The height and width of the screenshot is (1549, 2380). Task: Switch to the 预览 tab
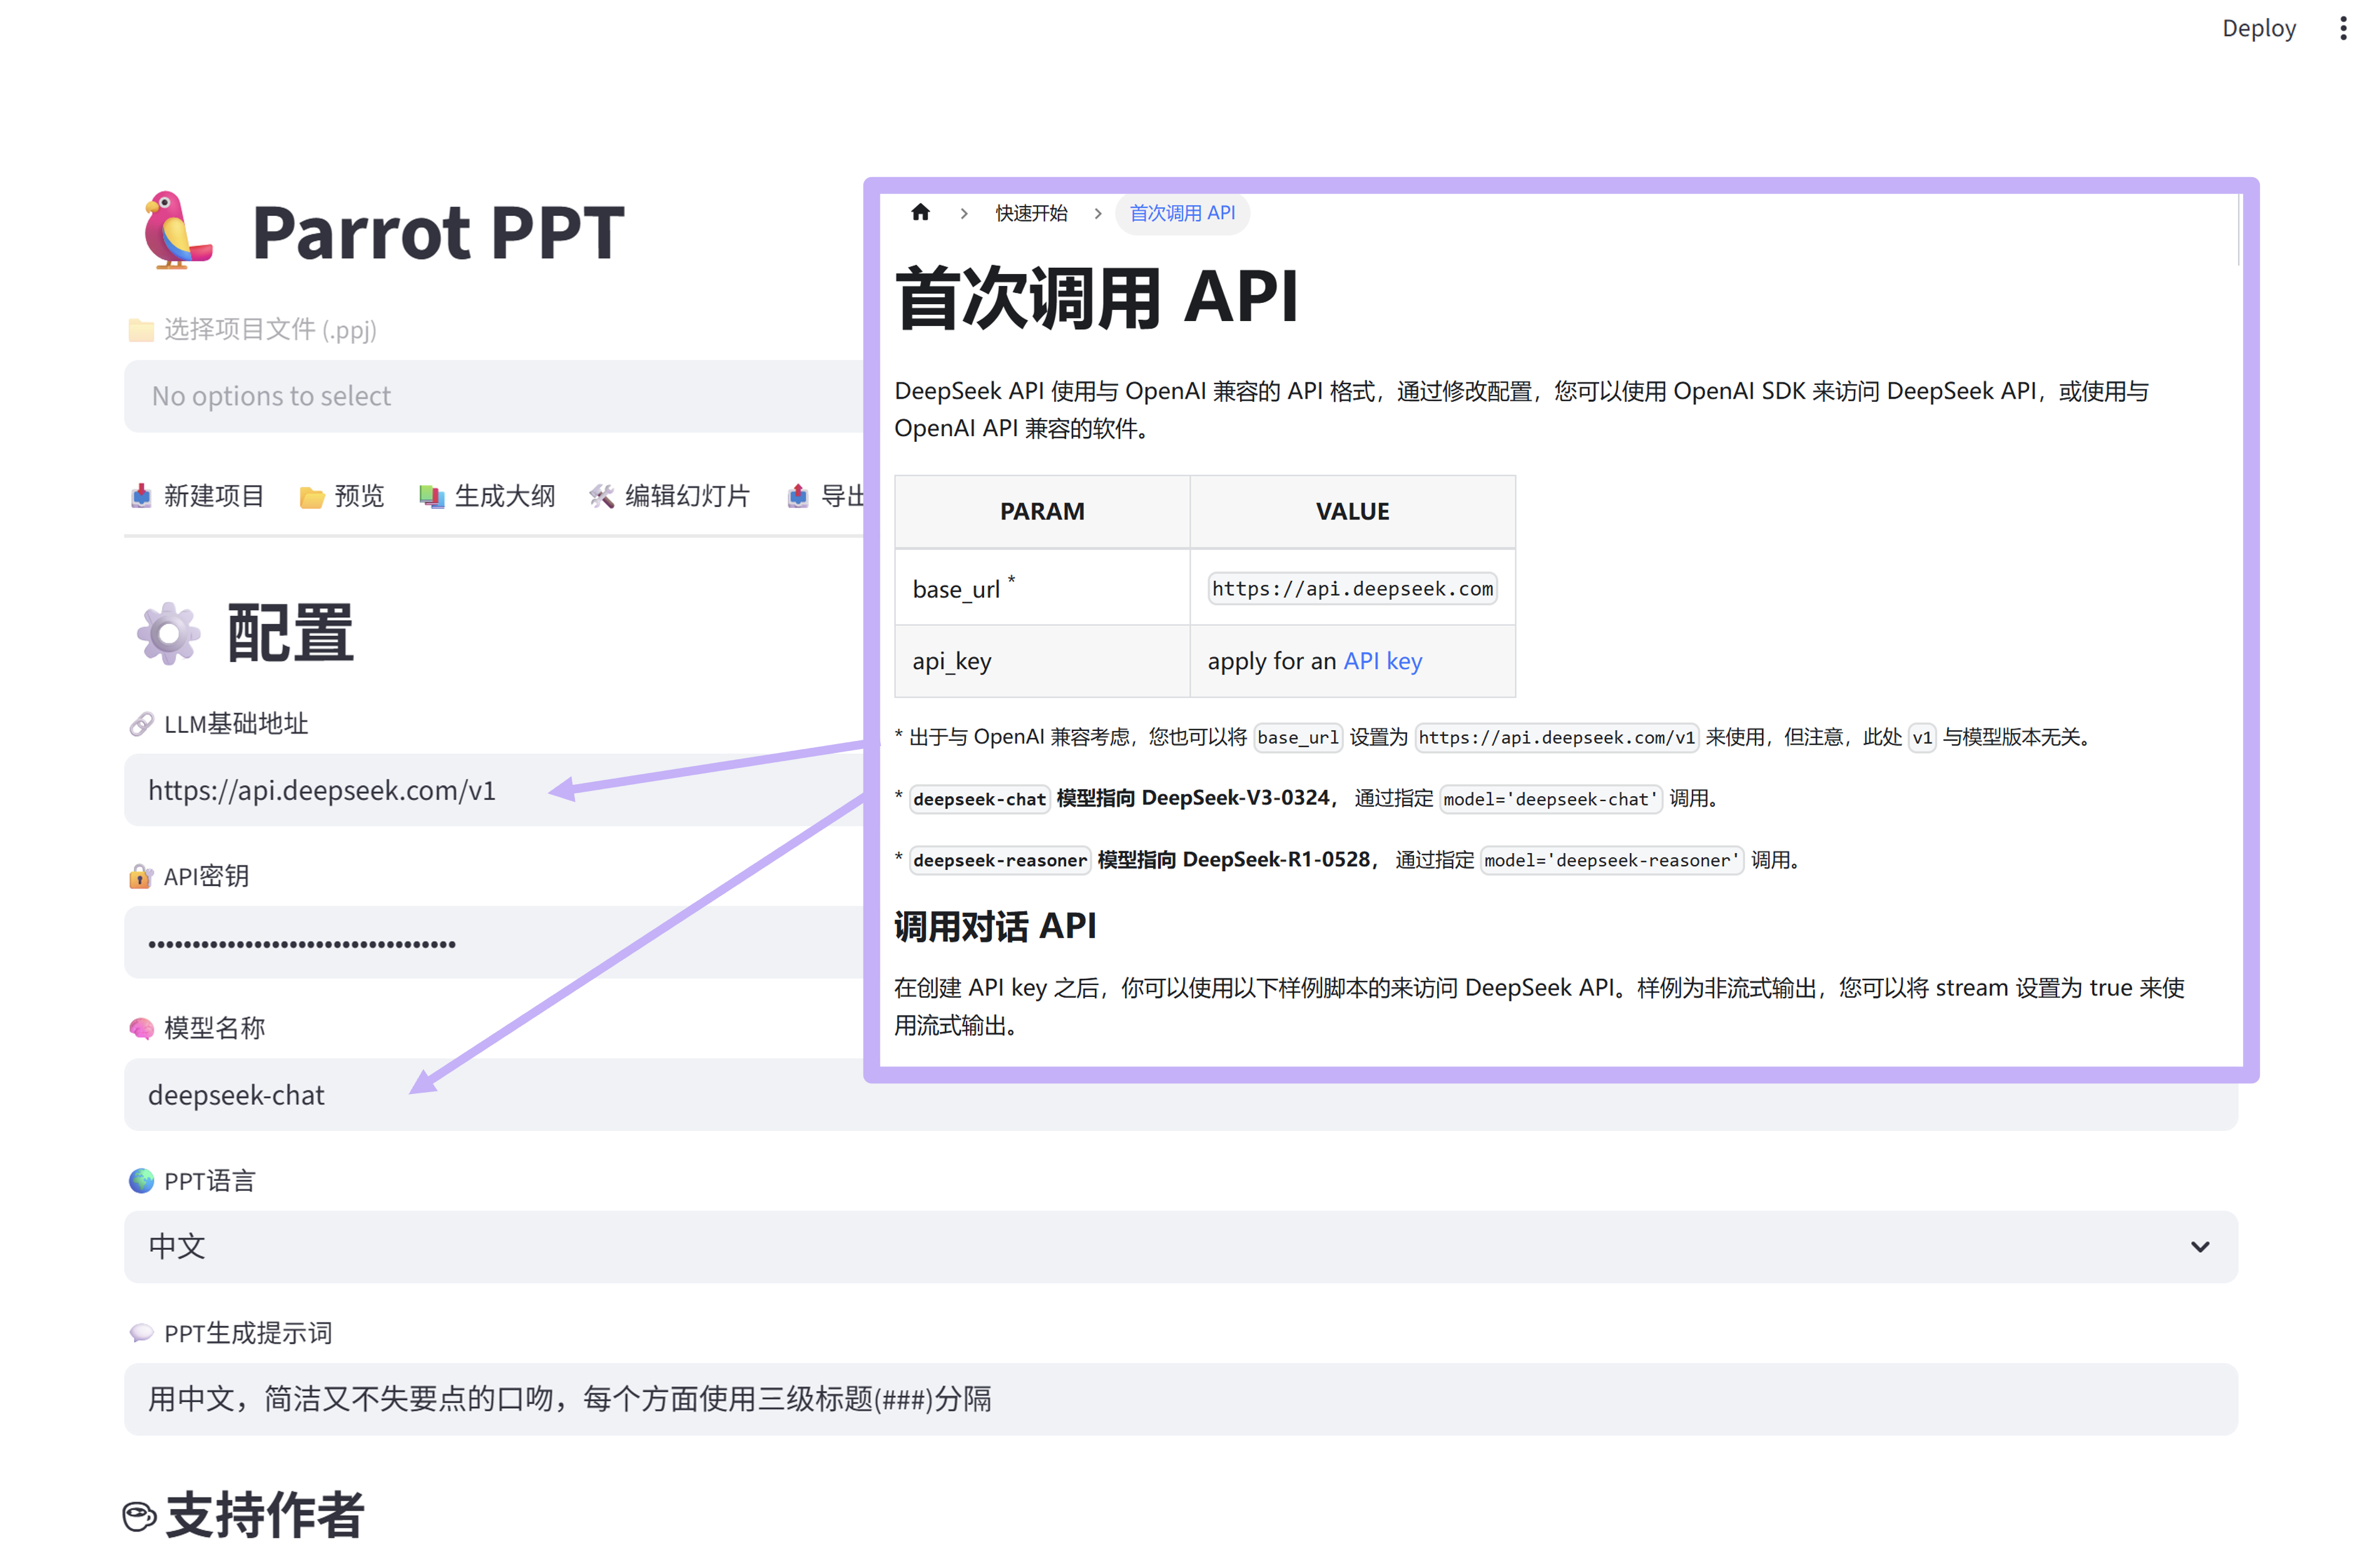click(x=342, y=496)
